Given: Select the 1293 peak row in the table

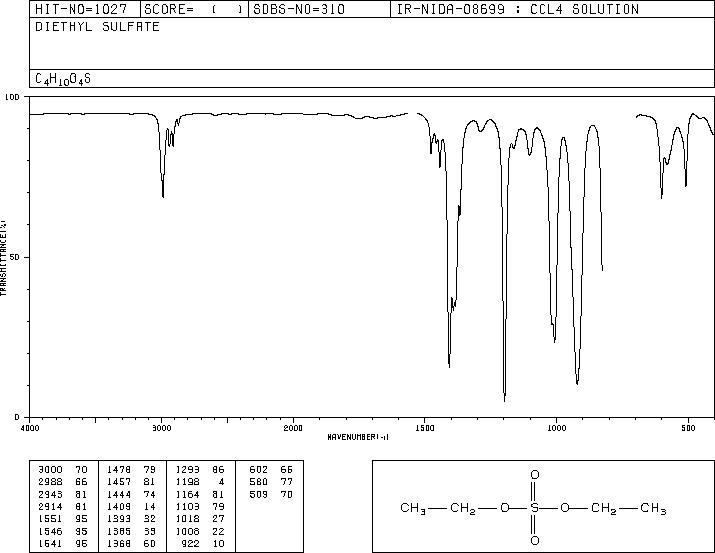Looking at the screenshot, I should [x=200, y=470].
